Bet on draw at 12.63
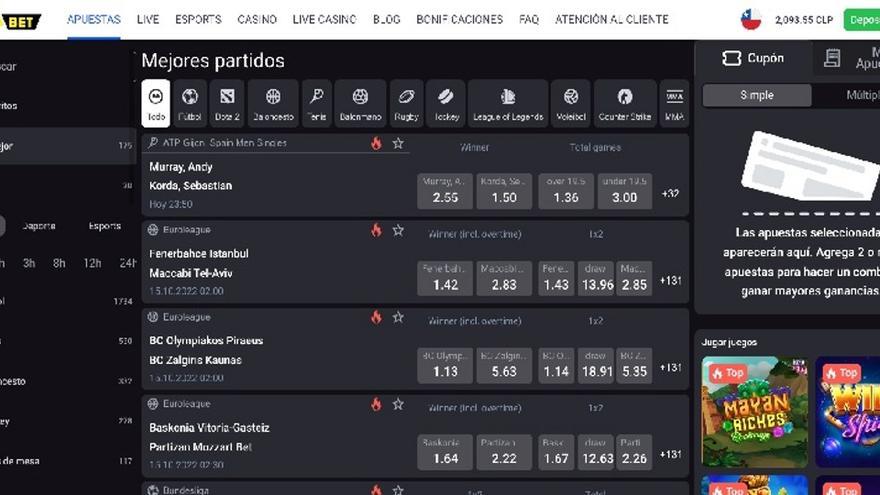880x495 pixels. coord(597,452)
